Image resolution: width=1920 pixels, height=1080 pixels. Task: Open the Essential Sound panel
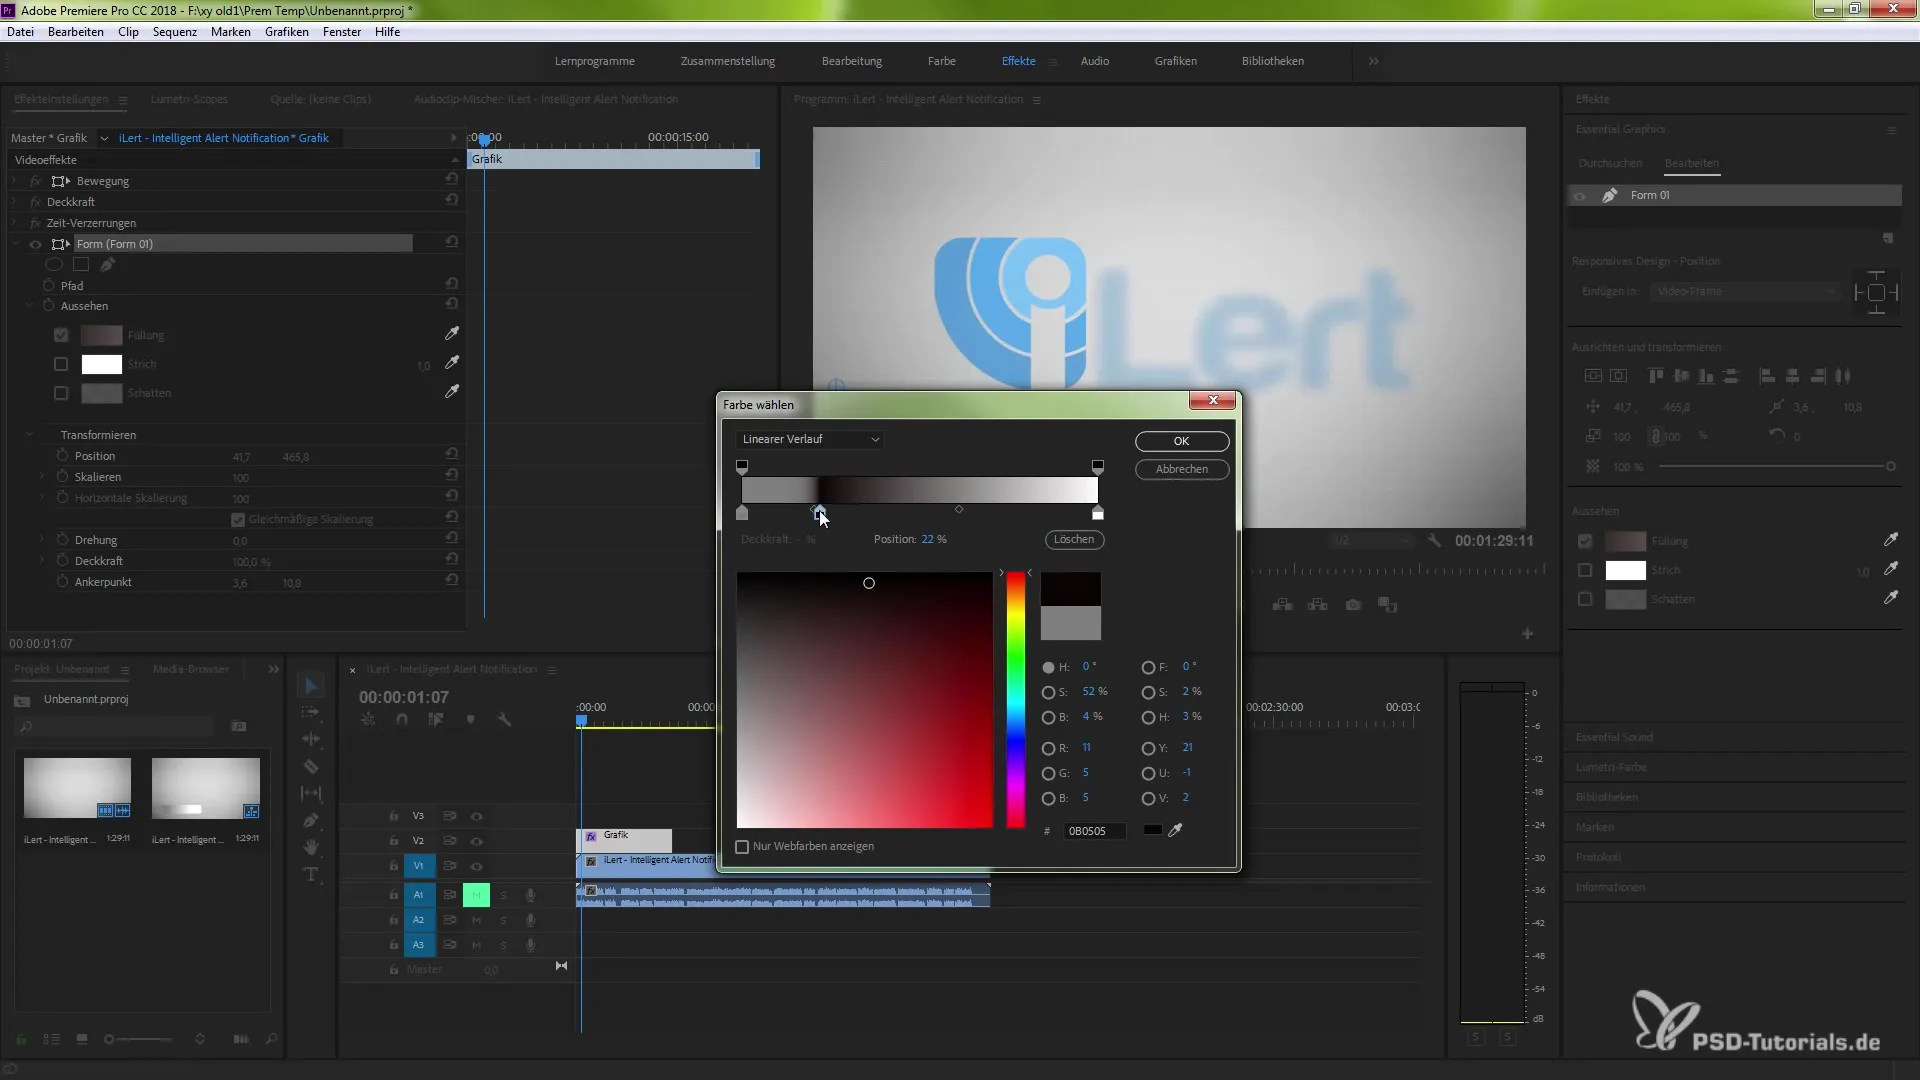coord(1614,737)
